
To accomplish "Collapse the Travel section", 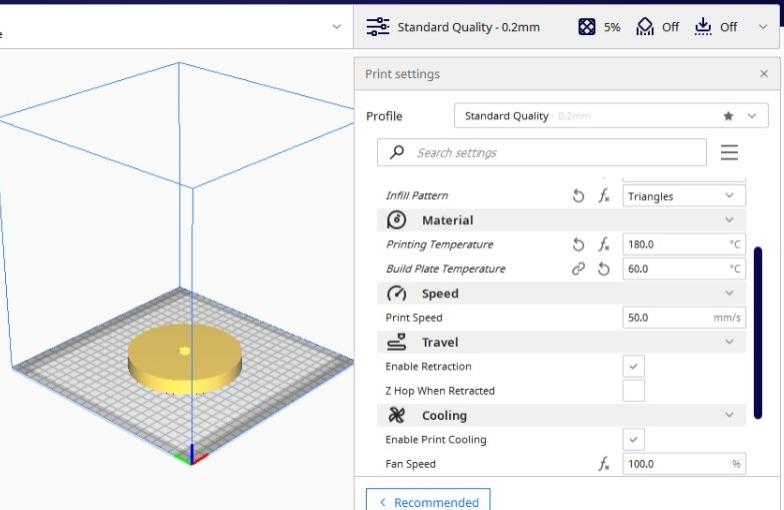I will 729,342.
